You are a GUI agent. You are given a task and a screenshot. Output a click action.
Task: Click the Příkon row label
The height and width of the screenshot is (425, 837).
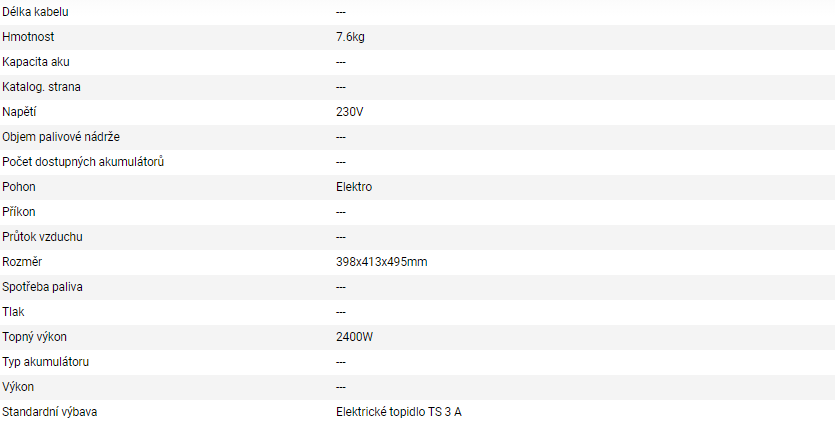pos(20,212)
